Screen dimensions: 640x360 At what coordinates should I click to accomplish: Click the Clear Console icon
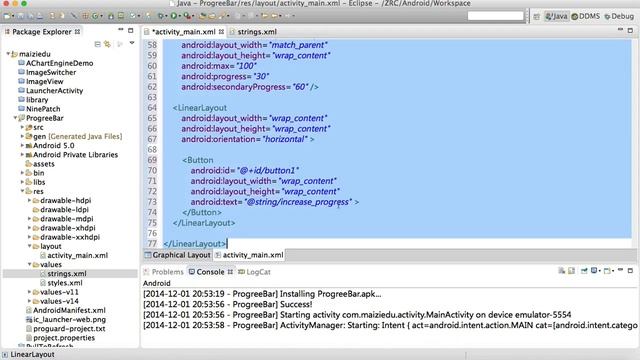pos(562,271)
